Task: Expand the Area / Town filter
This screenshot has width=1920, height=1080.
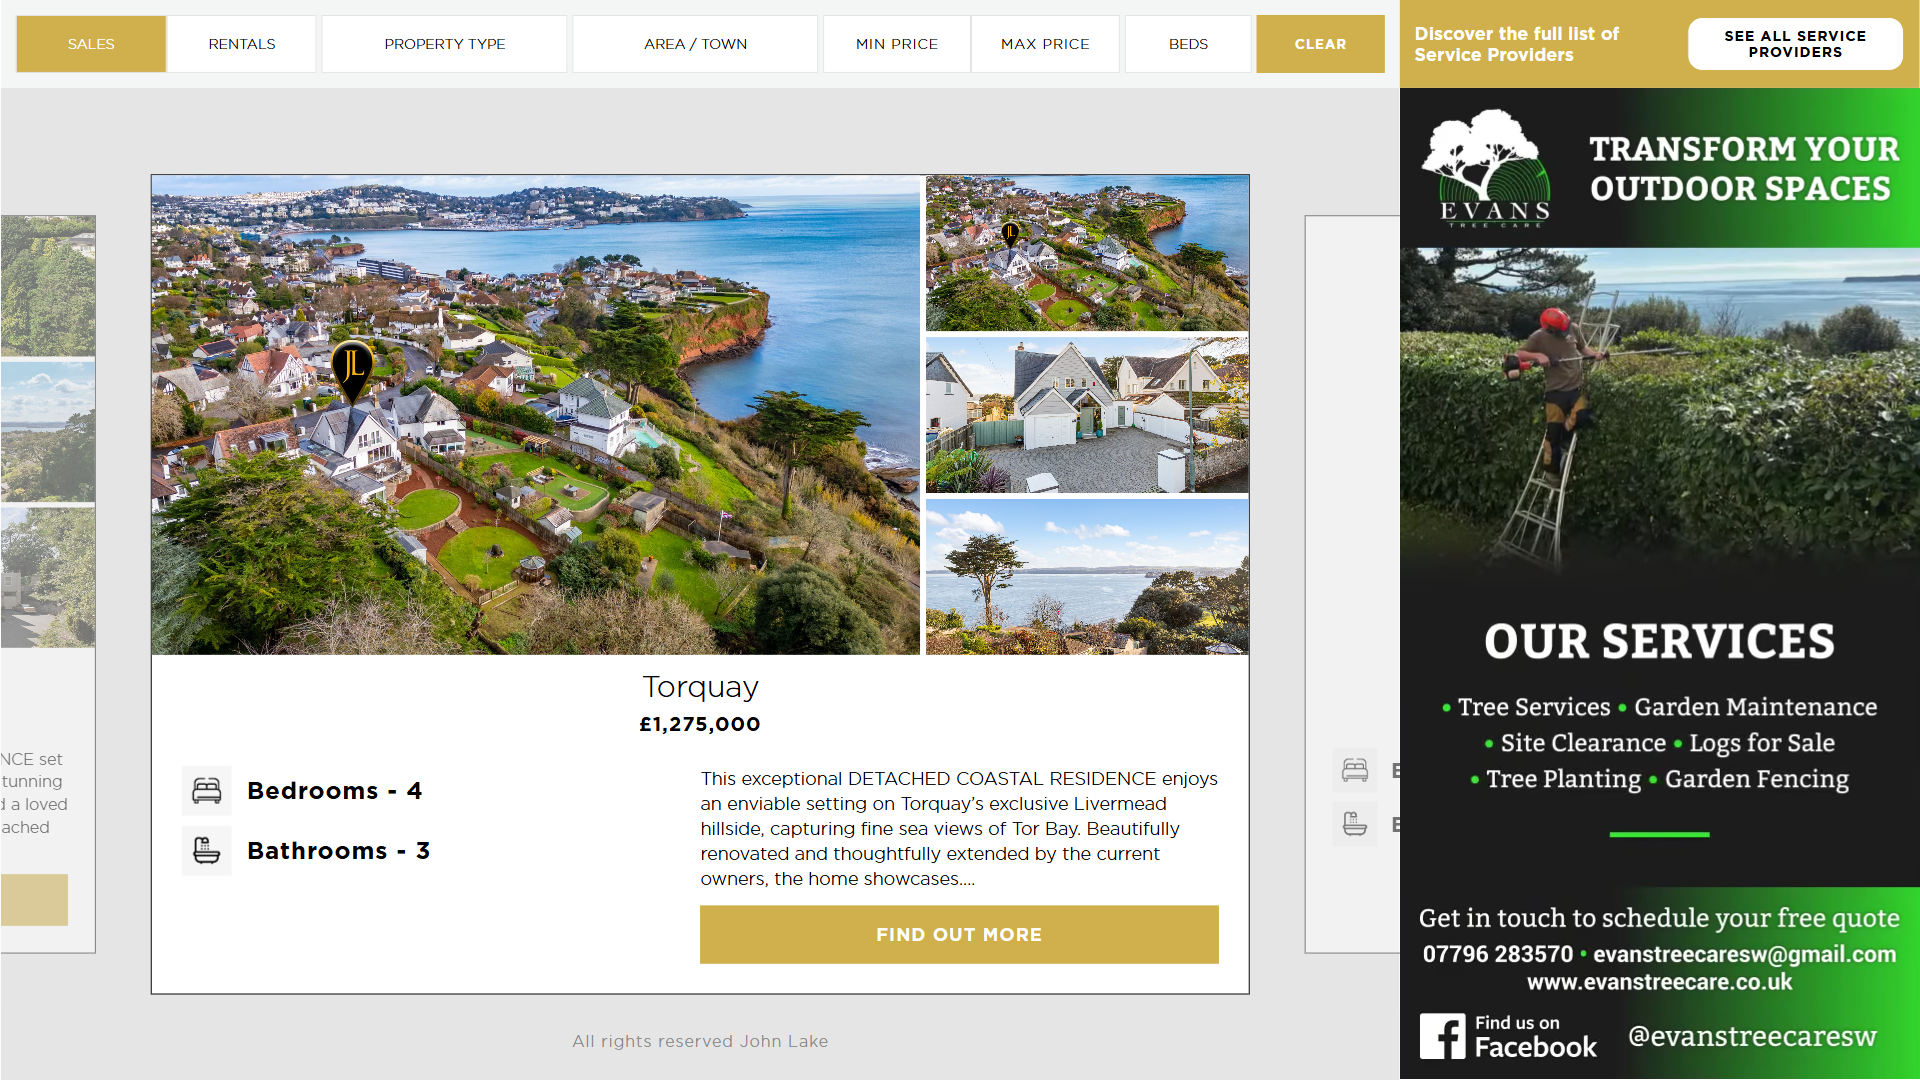Action: (695, 44)
